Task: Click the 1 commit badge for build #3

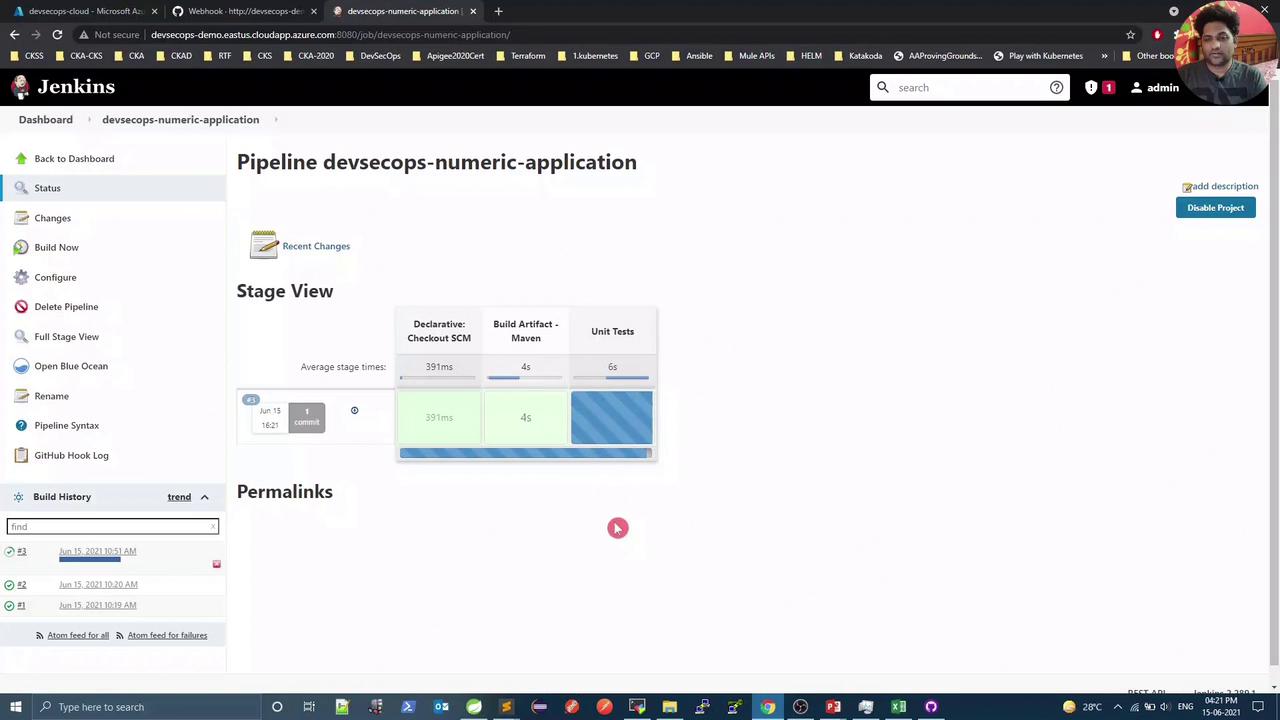Action: click(307, 417)
